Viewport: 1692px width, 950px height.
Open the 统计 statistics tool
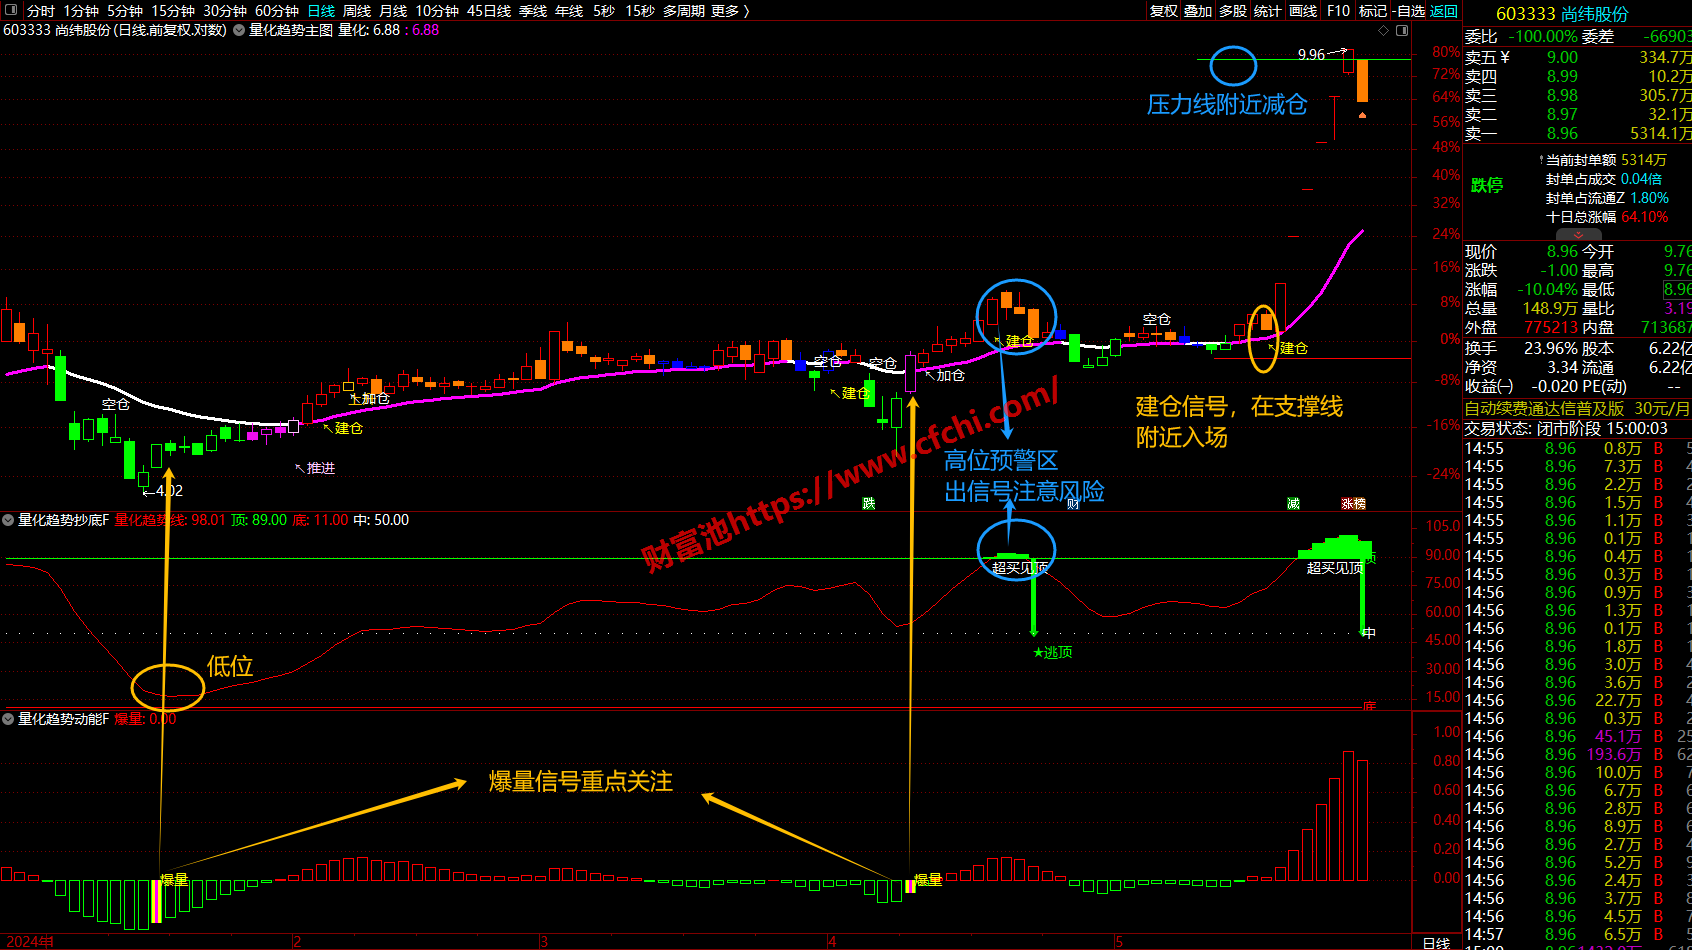point(1268,11)
